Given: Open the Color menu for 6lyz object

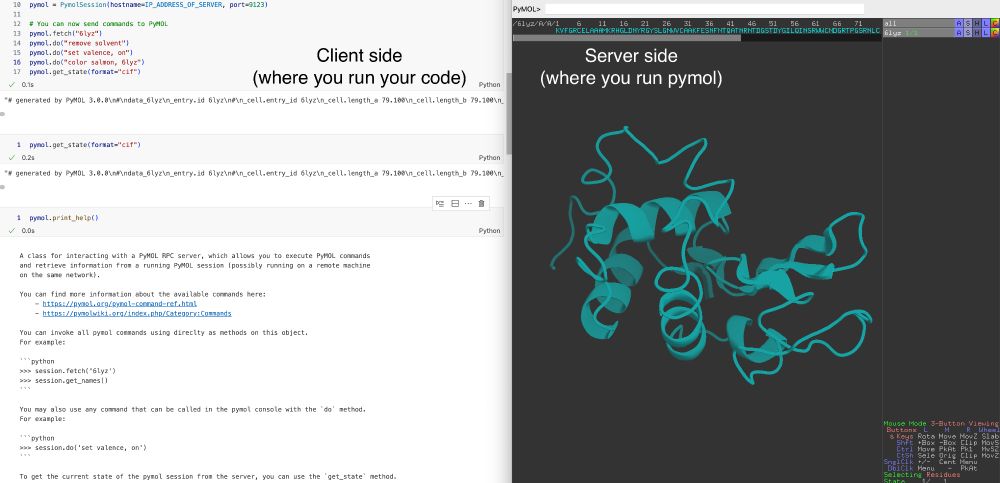Looking at the screenshot, I should pyautogui.click(x=995, y=33).
